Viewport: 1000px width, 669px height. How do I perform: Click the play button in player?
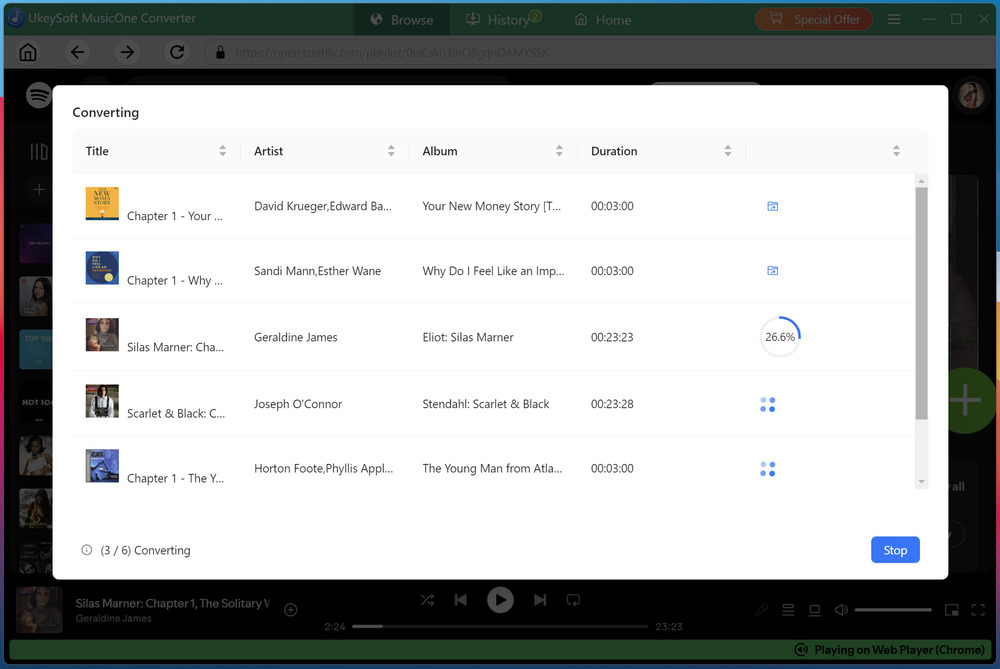(x=501, y=599)
